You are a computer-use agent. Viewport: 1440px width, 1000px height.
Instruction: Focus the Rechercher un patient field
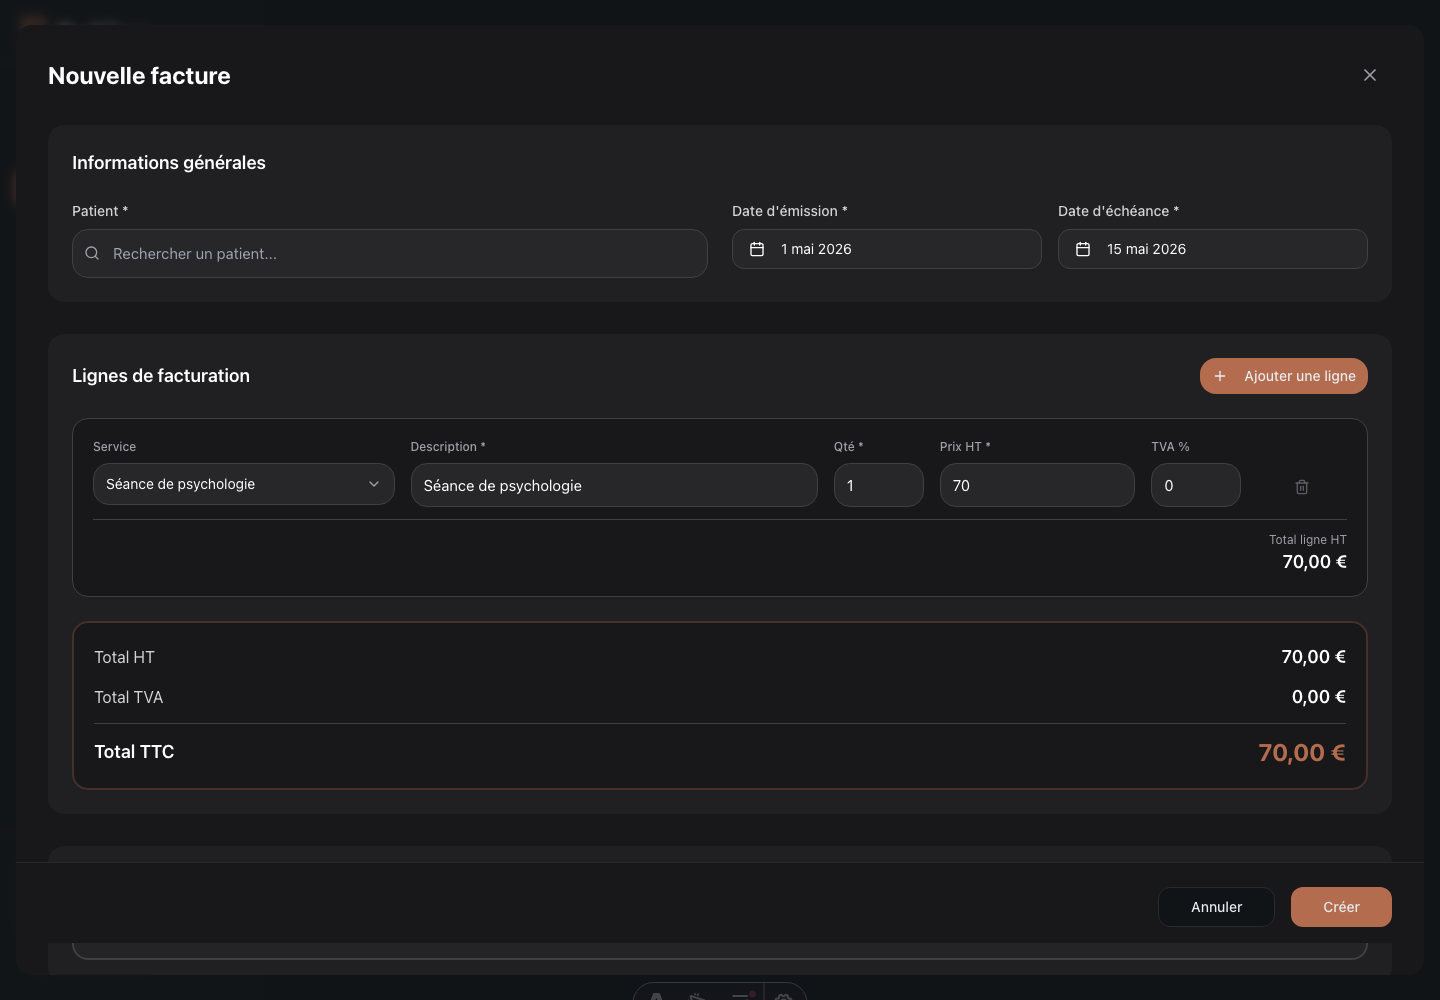point(390,254)
